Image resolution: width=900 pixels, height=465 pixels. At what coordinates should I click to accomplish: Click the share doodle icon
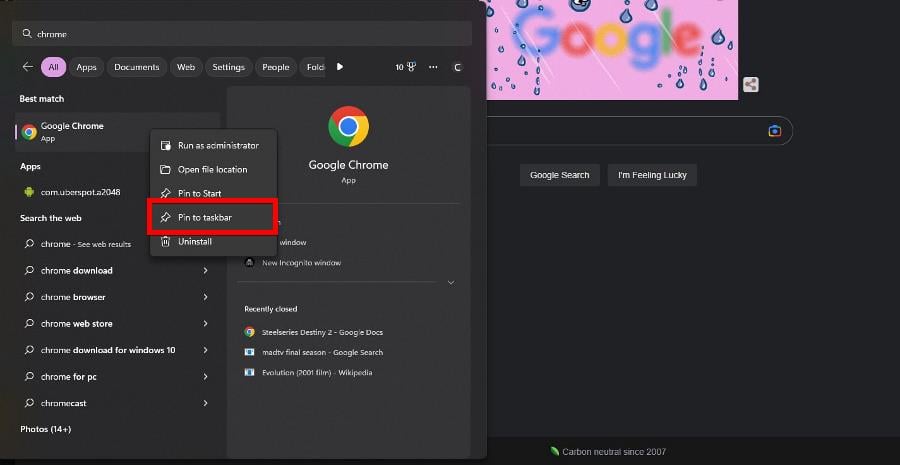tap(750, 85)
